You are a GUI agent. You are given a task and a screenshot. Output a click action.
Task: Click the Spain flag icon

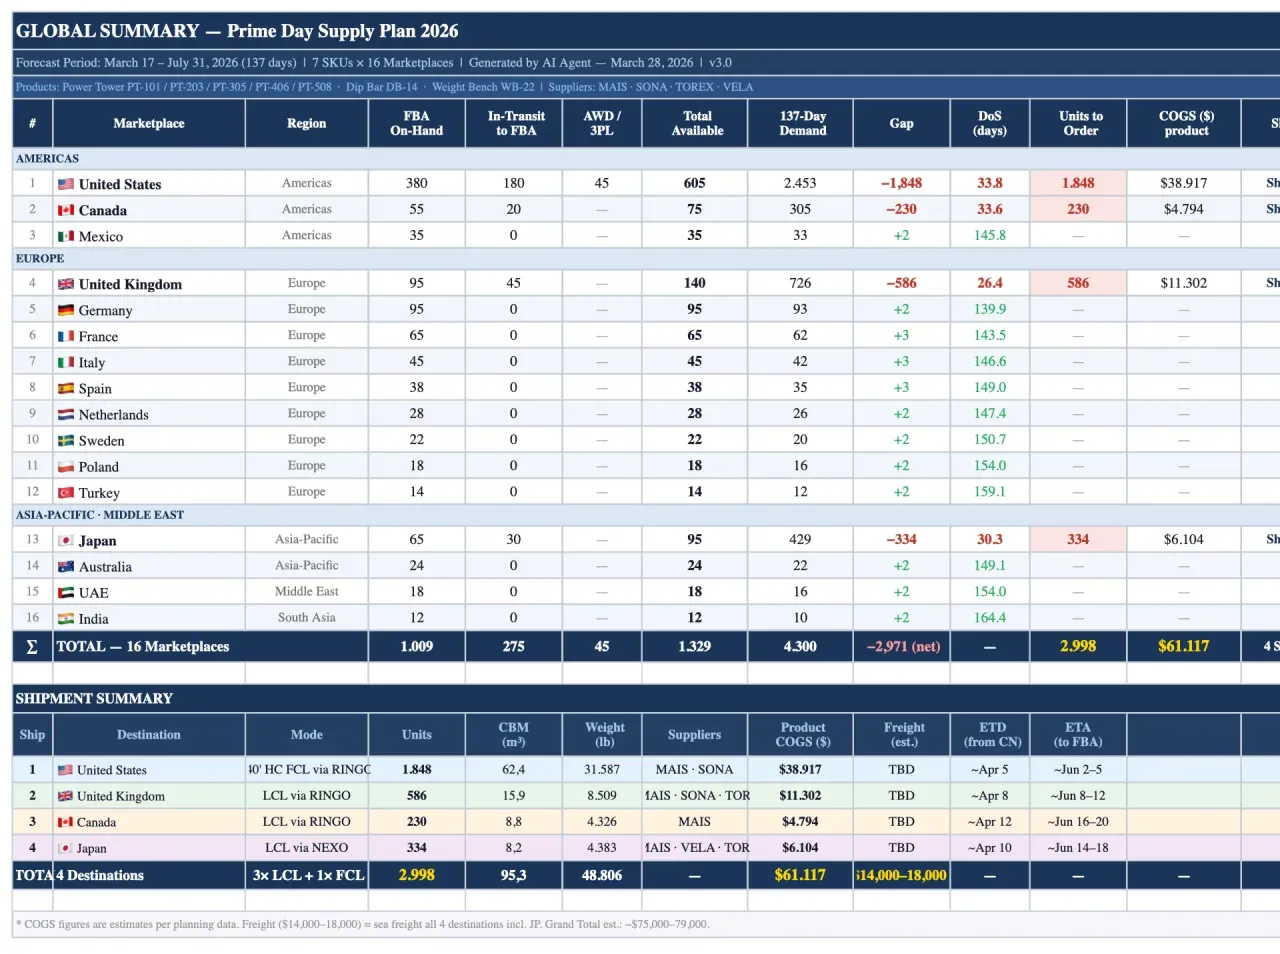[66, 388]
